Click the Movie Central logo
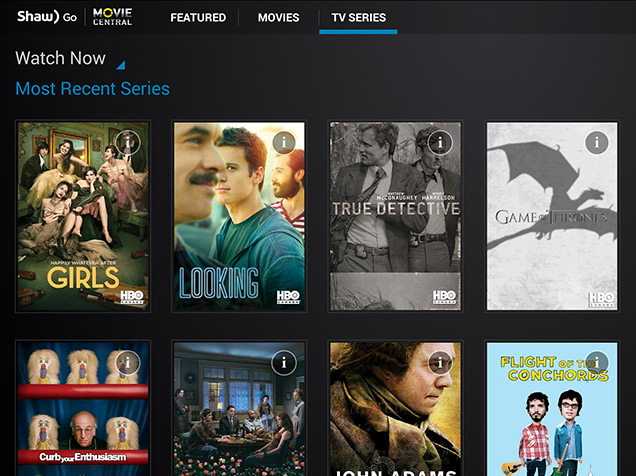The height and width of the screenshot is (476, 636). (112, 17)
